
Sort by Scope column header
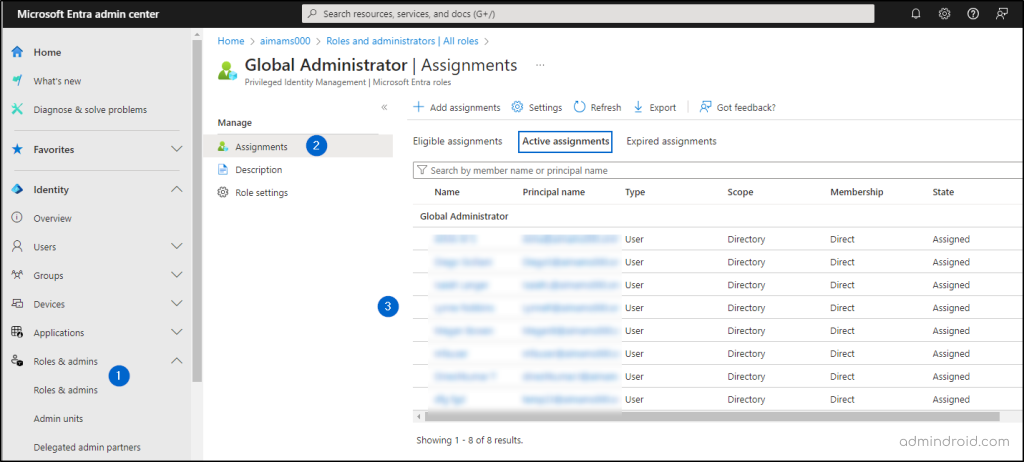click(741, 192)
